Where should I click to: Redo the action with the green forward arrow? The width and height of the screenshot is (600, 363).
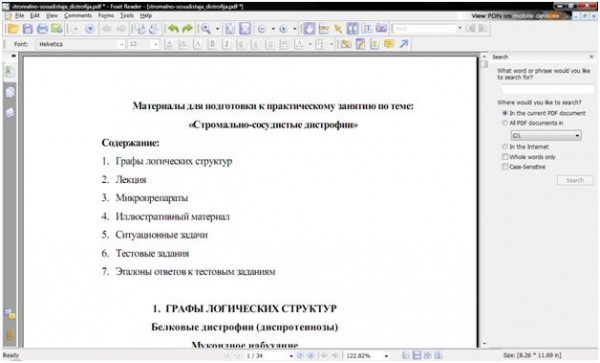tap(187, 29)
